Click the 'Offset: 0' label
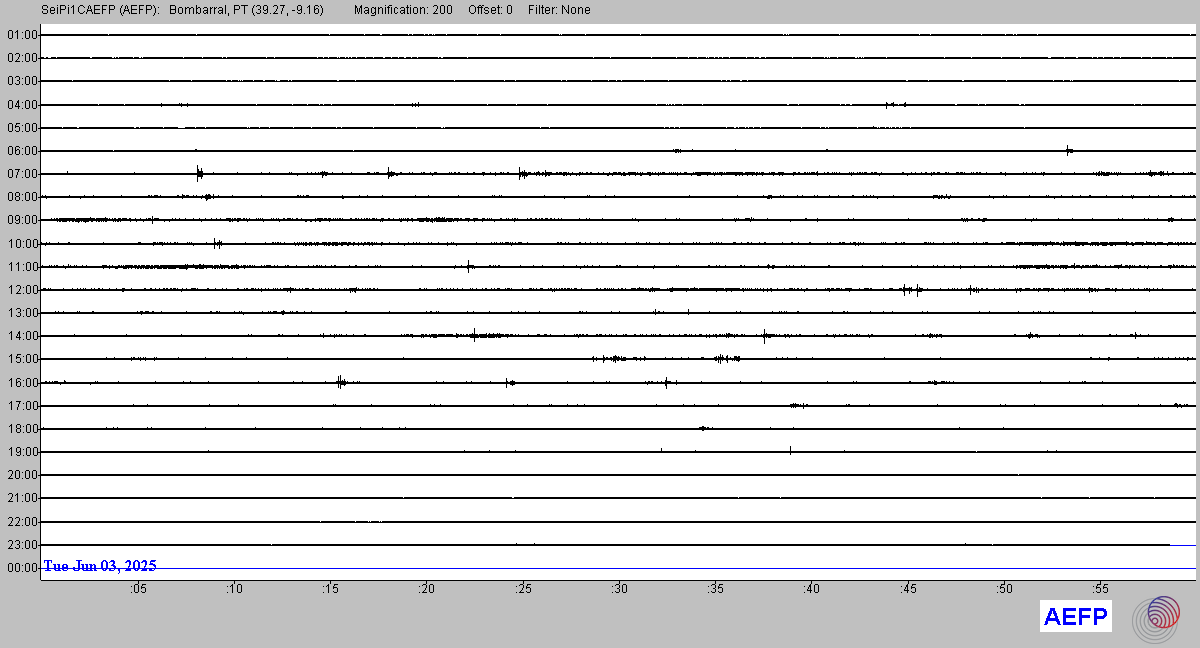Viewport: 1200px width, 648px height. coord(490,10)
